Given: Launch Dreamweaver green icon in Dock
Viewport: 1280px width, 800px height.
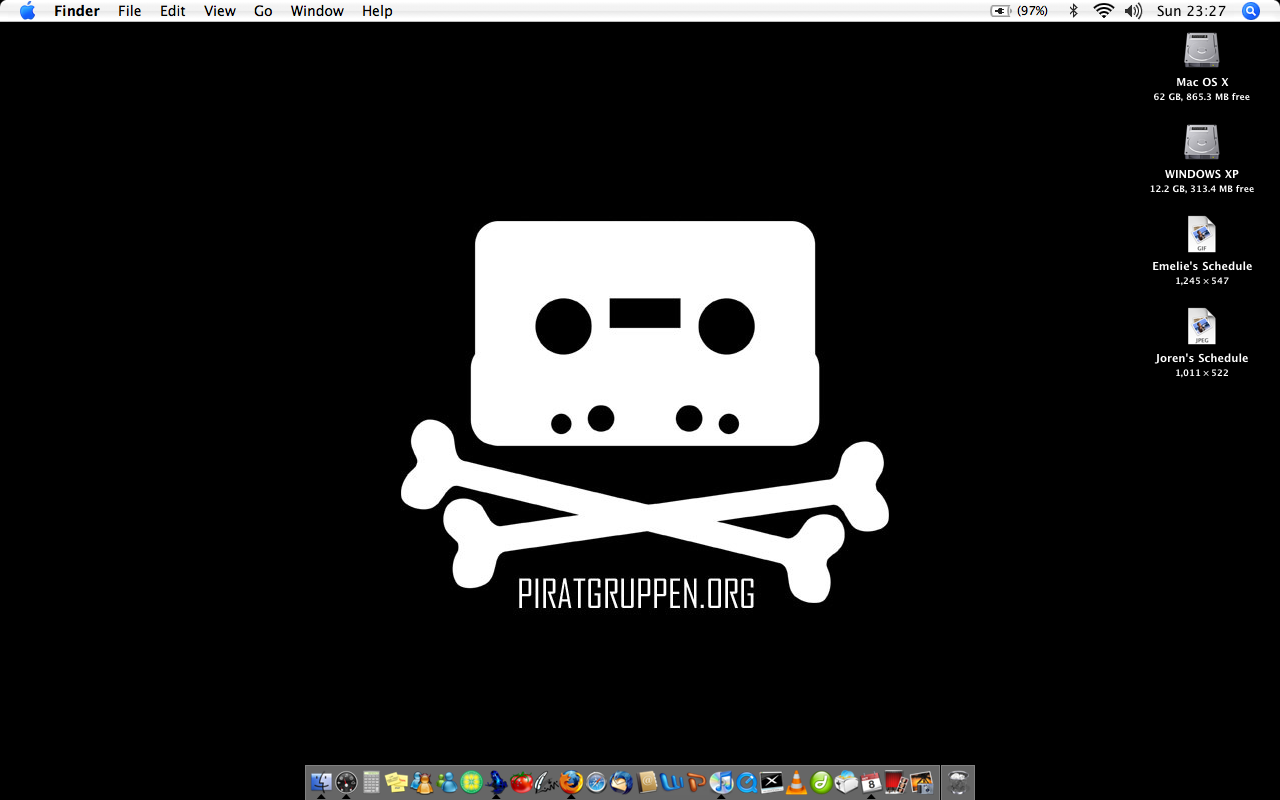Looking at the screenshot, I should (821, 782).
